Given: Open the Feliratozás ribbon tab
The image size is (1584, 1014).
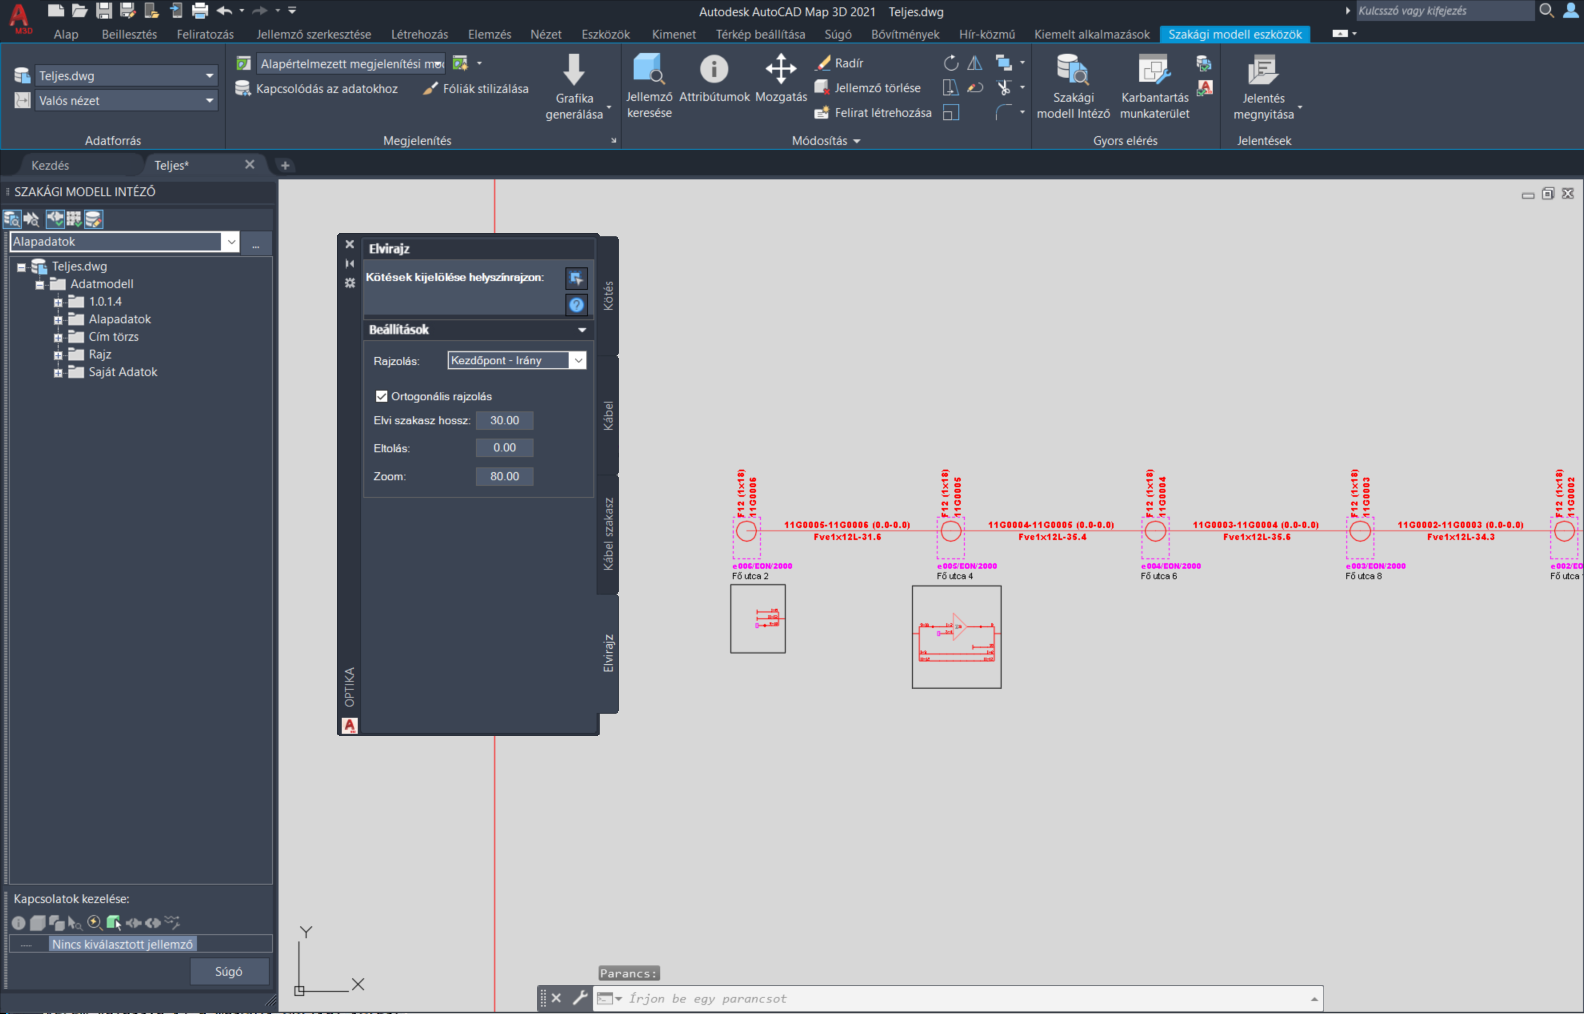Looking at the screenshot, I should coord(205,34).
